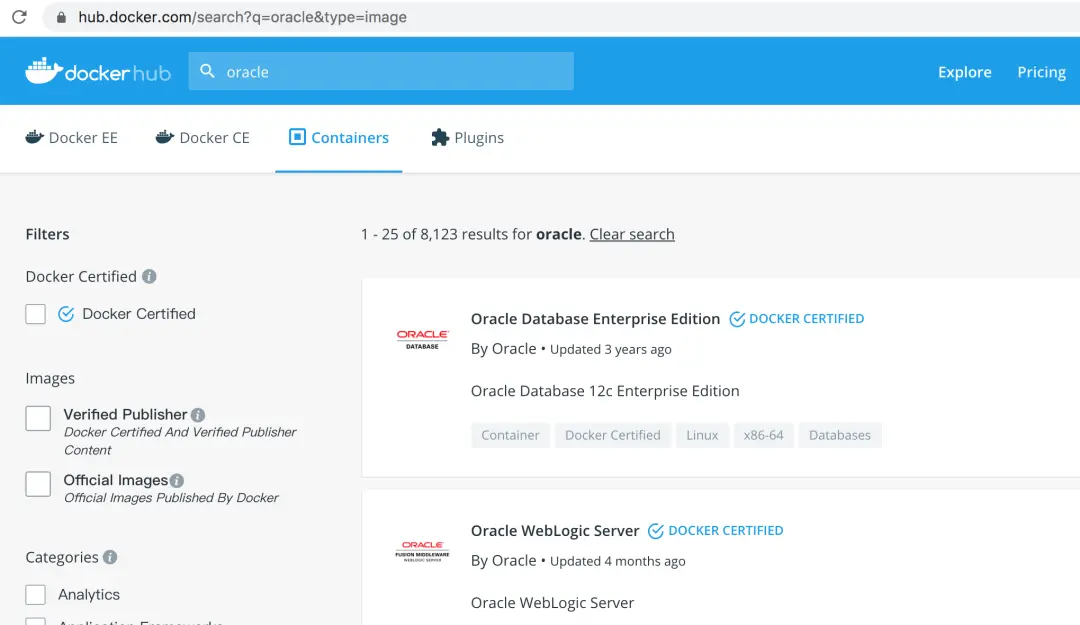Click info icon next to Categories
Screen dimensions: 1080x625
[110, 557]
